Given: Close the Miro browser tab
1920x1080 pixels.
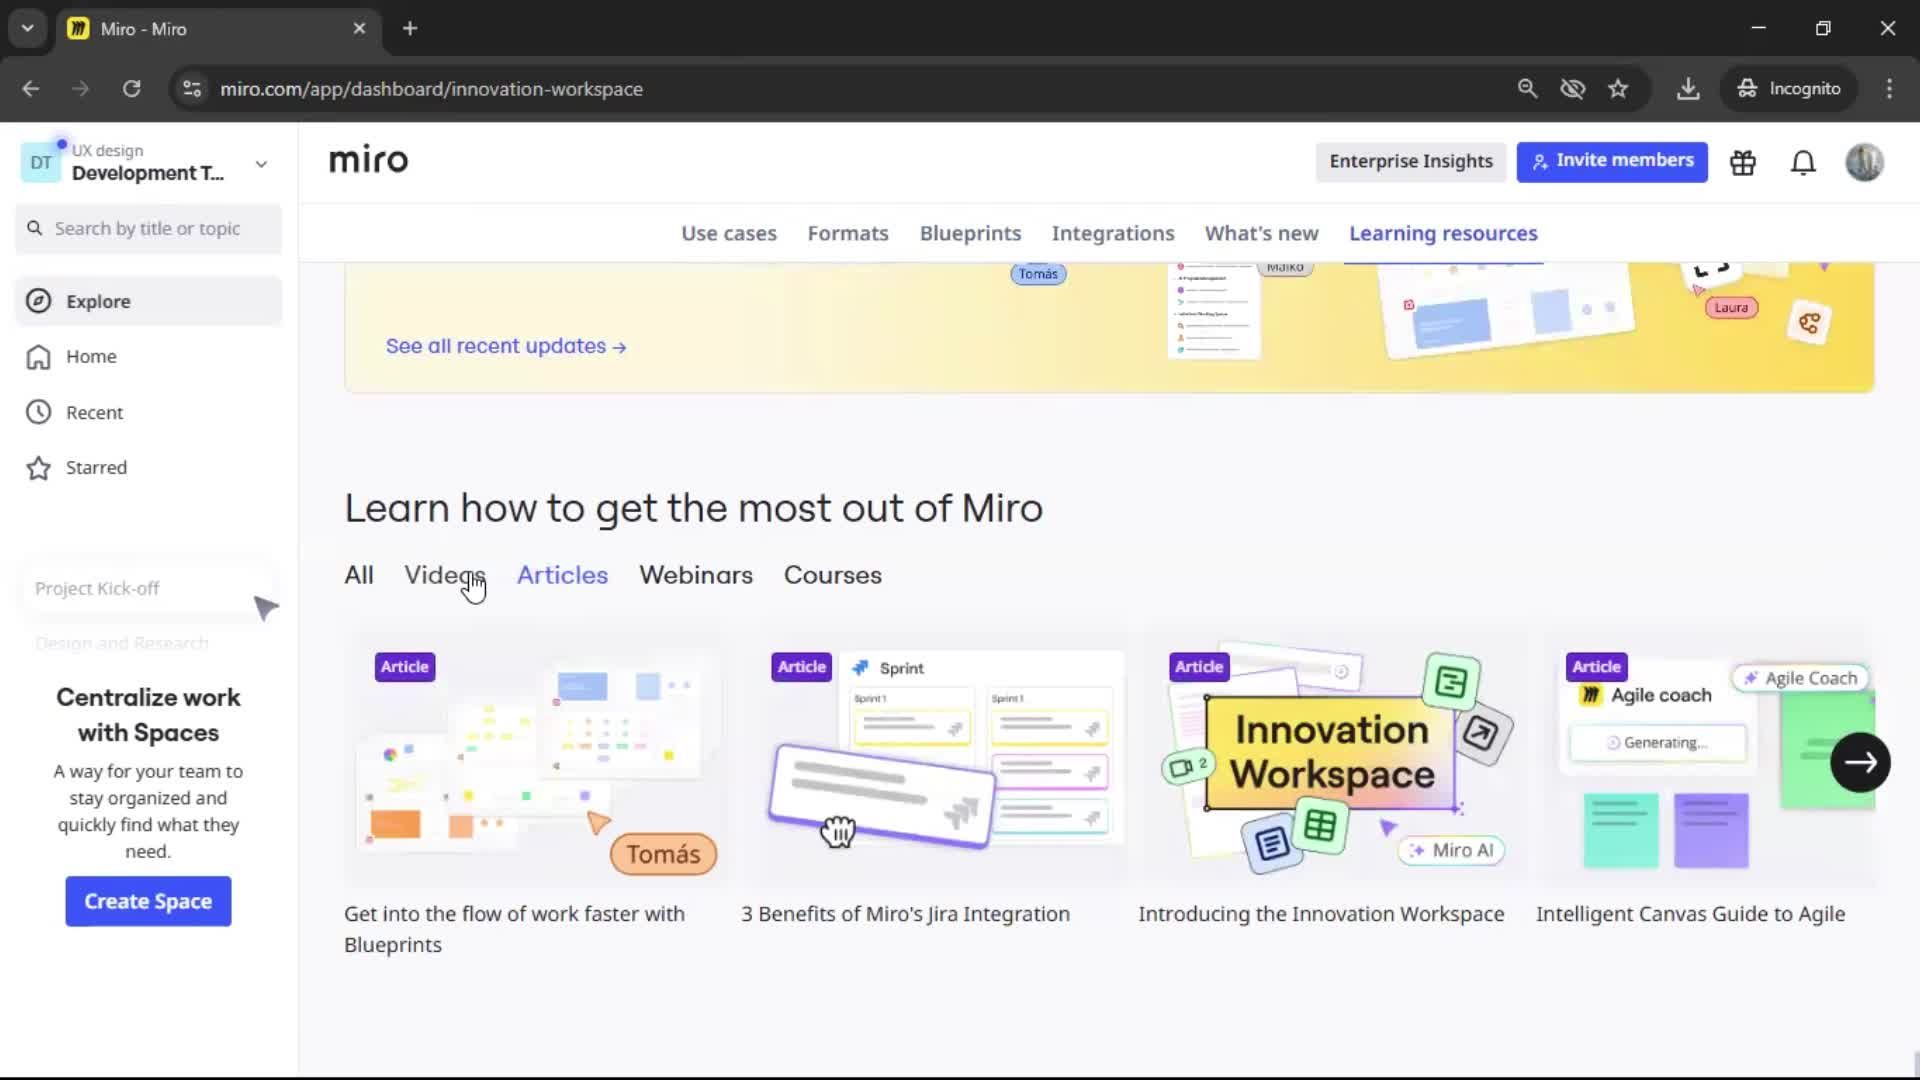Looking at the screenshot, I should [x=359, y=28].
